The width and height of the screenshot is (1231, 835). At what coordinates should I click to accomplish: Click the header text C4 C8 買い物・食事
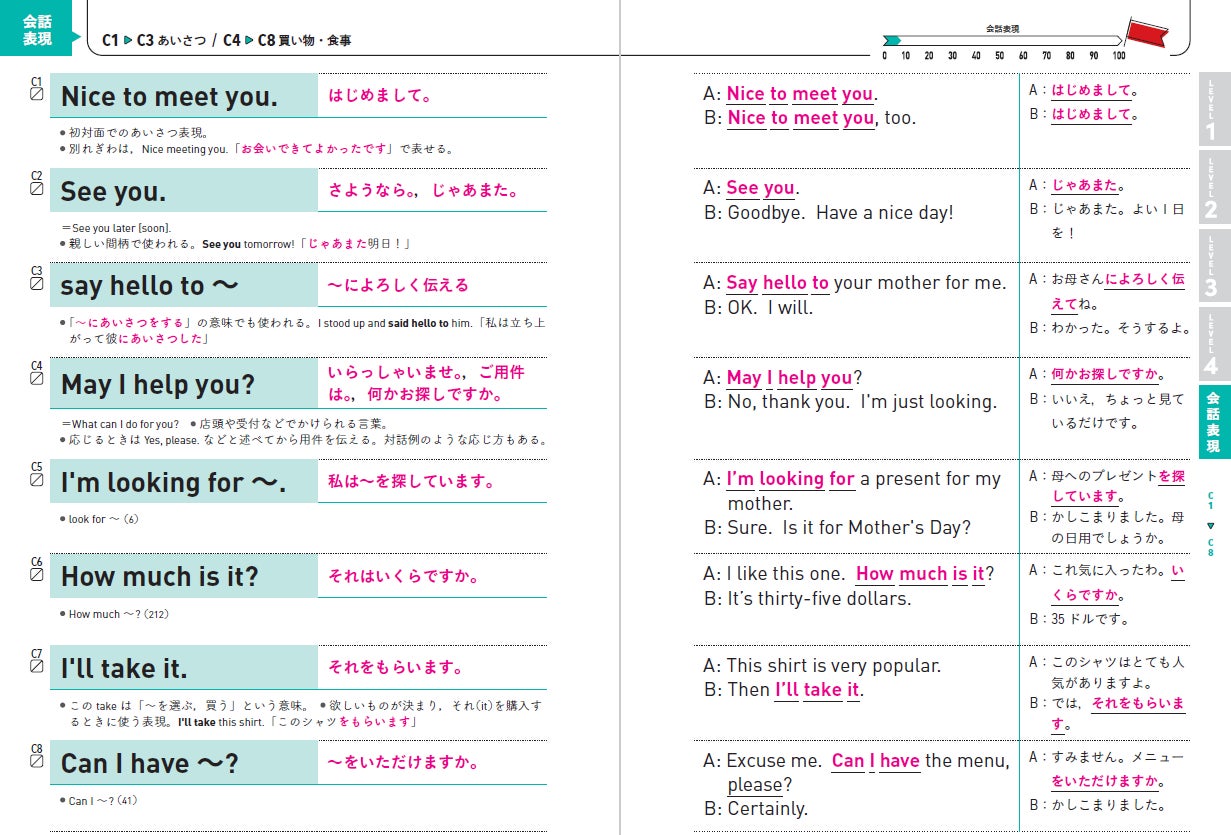287,41
